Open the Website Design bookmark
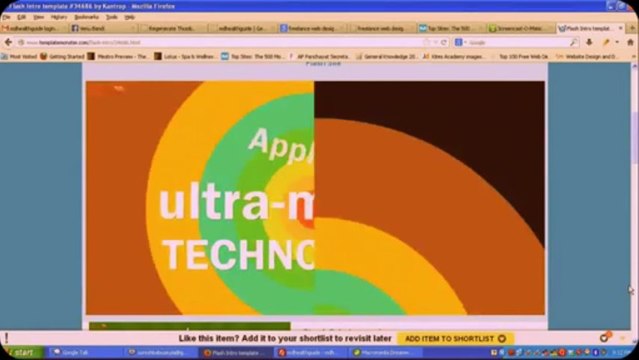 pos(587,56)
